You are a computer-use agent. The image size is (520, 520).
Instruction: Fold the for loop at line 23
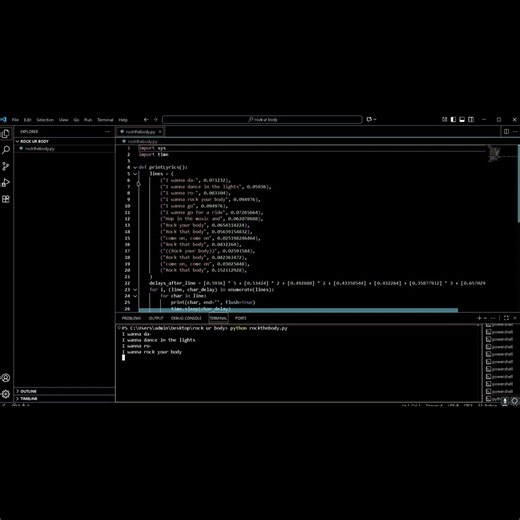(x=135, y=290)
